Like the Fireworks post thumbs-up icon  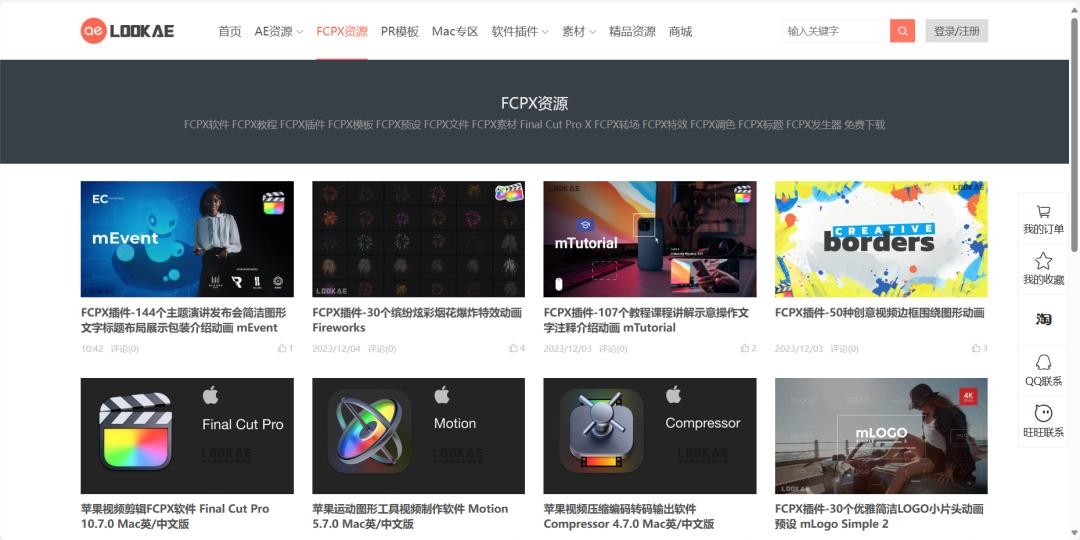coord(513,349)
